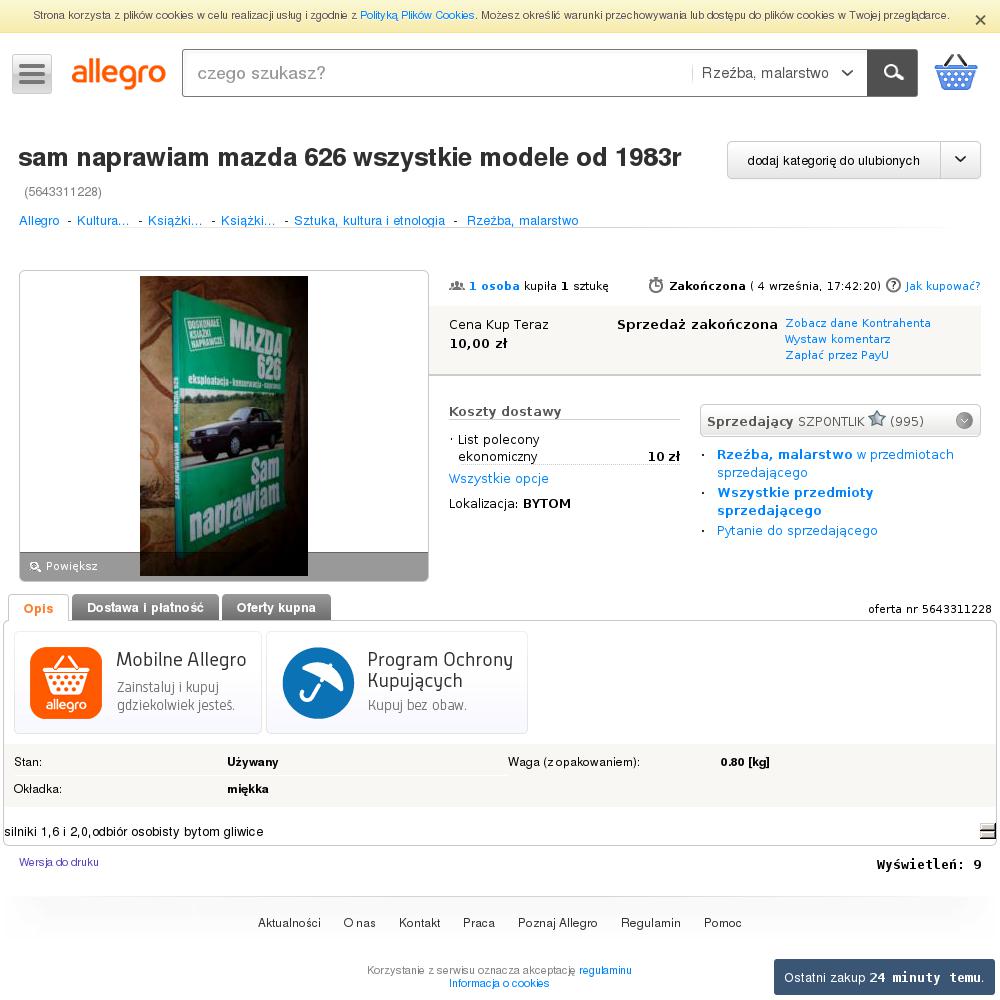Open the shopping basket icon
The image size is (1000, 1000).
[955, 73]
